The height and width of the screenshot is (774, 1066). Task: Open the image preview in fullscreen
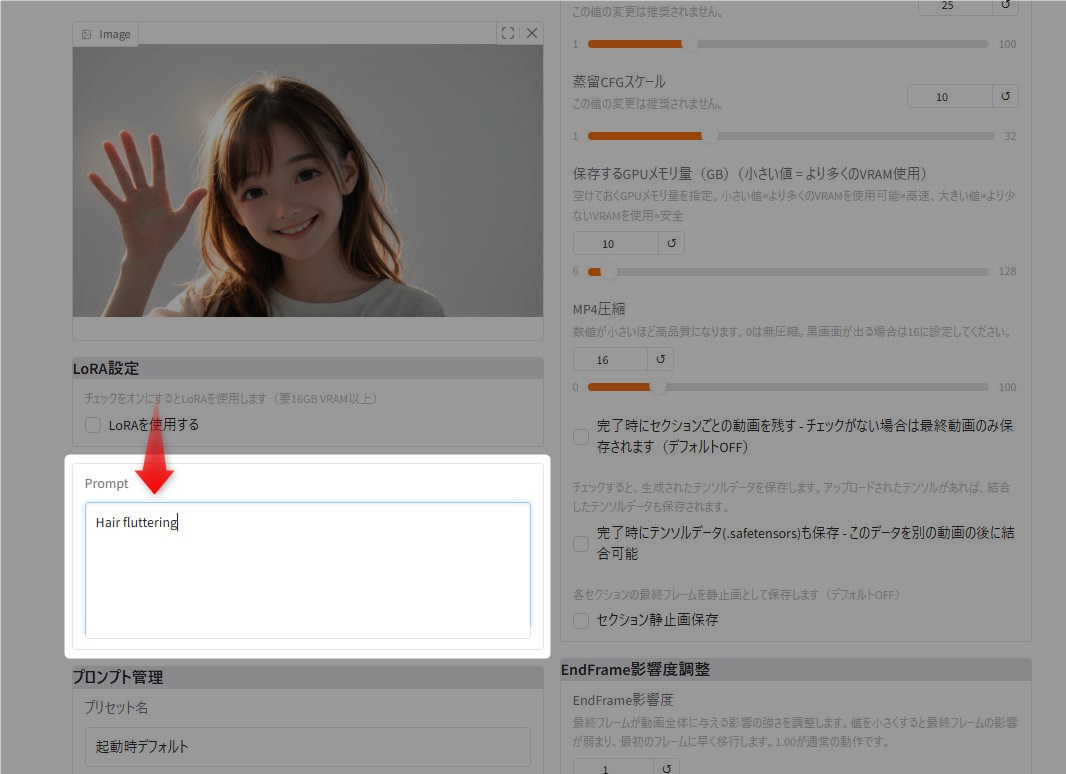508,33
